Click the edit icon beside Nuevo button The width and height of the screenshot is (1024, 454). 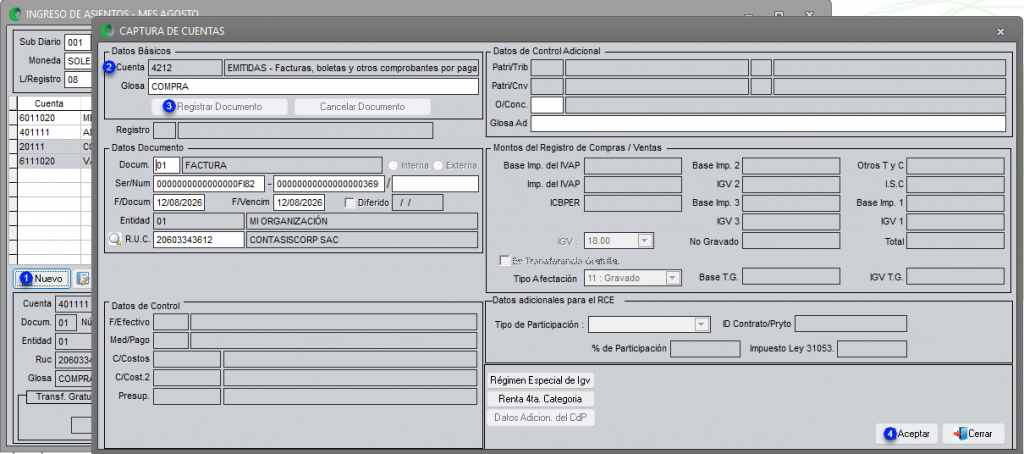pyautogui.click(x=82, y=279)
